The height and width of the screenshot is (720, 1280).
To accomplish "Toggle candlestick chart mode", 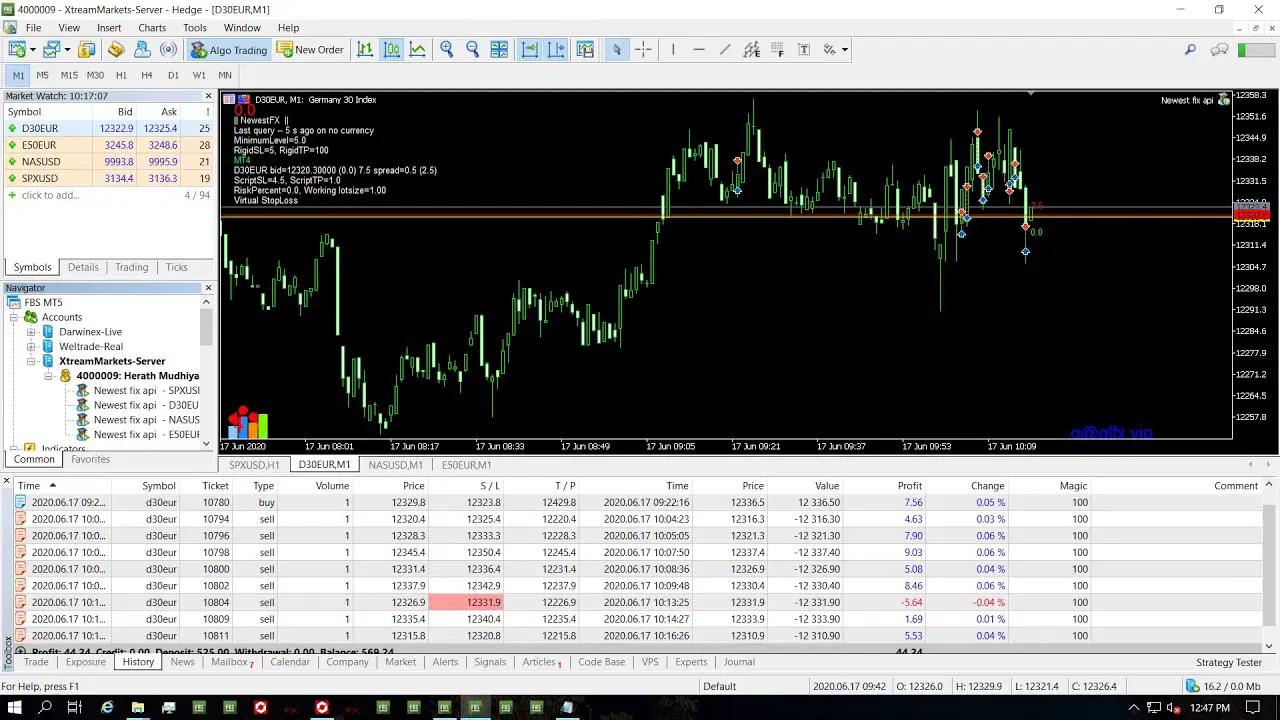I will [x=392, y=49].
